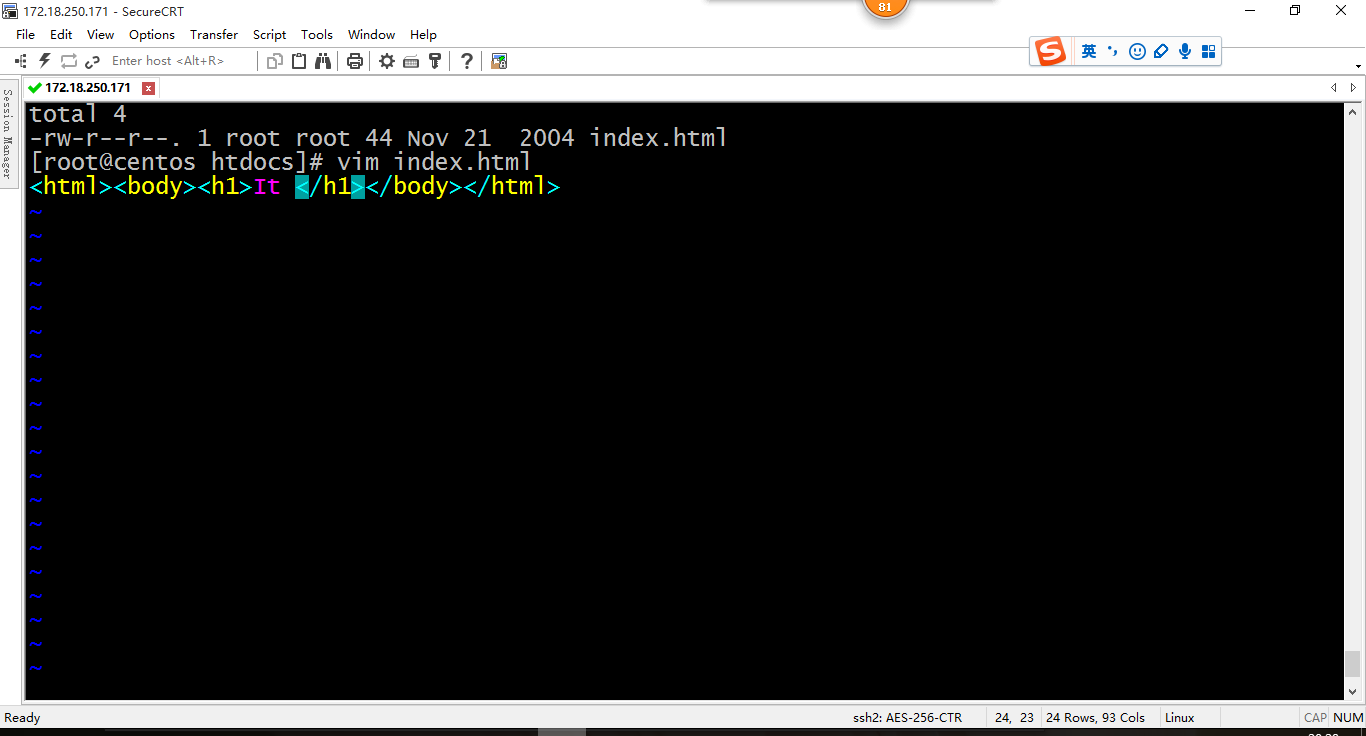
Task: Close the 172.18.250.171 session tab
Action: pyautogui.click(x=148, y=88)
